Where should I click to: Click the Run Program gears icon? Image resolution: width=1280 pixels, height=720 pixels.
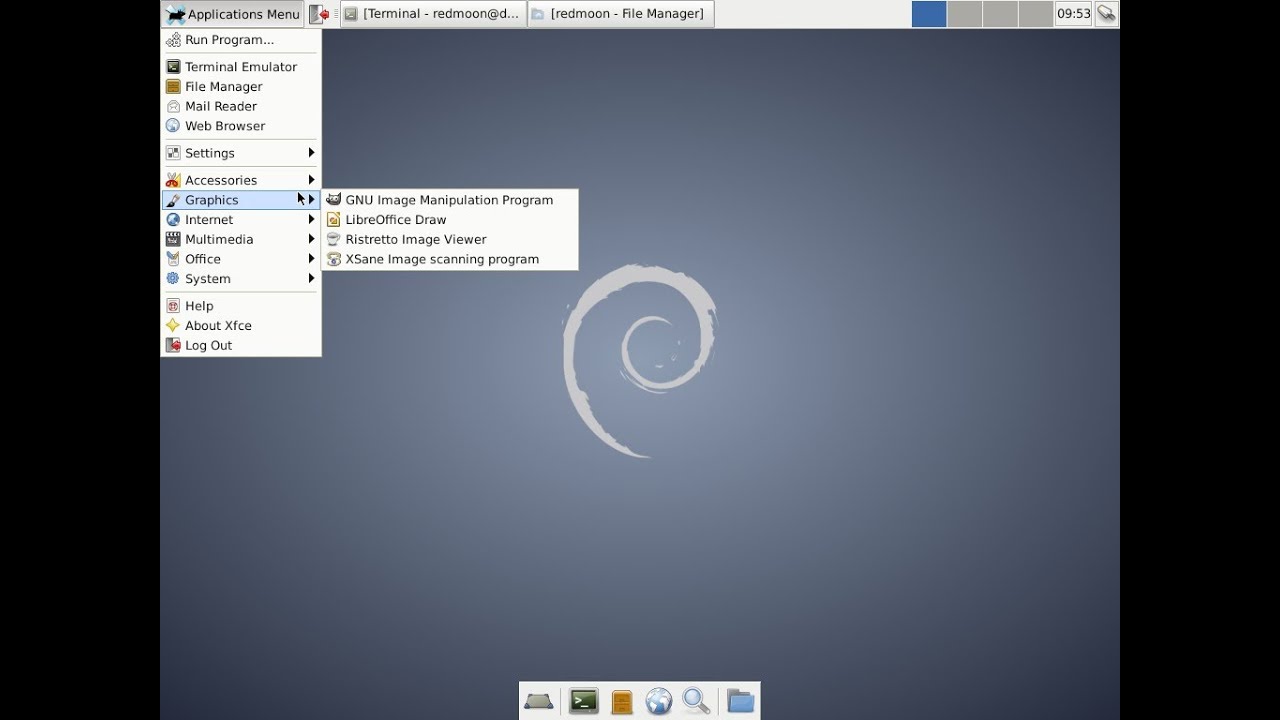173,40
